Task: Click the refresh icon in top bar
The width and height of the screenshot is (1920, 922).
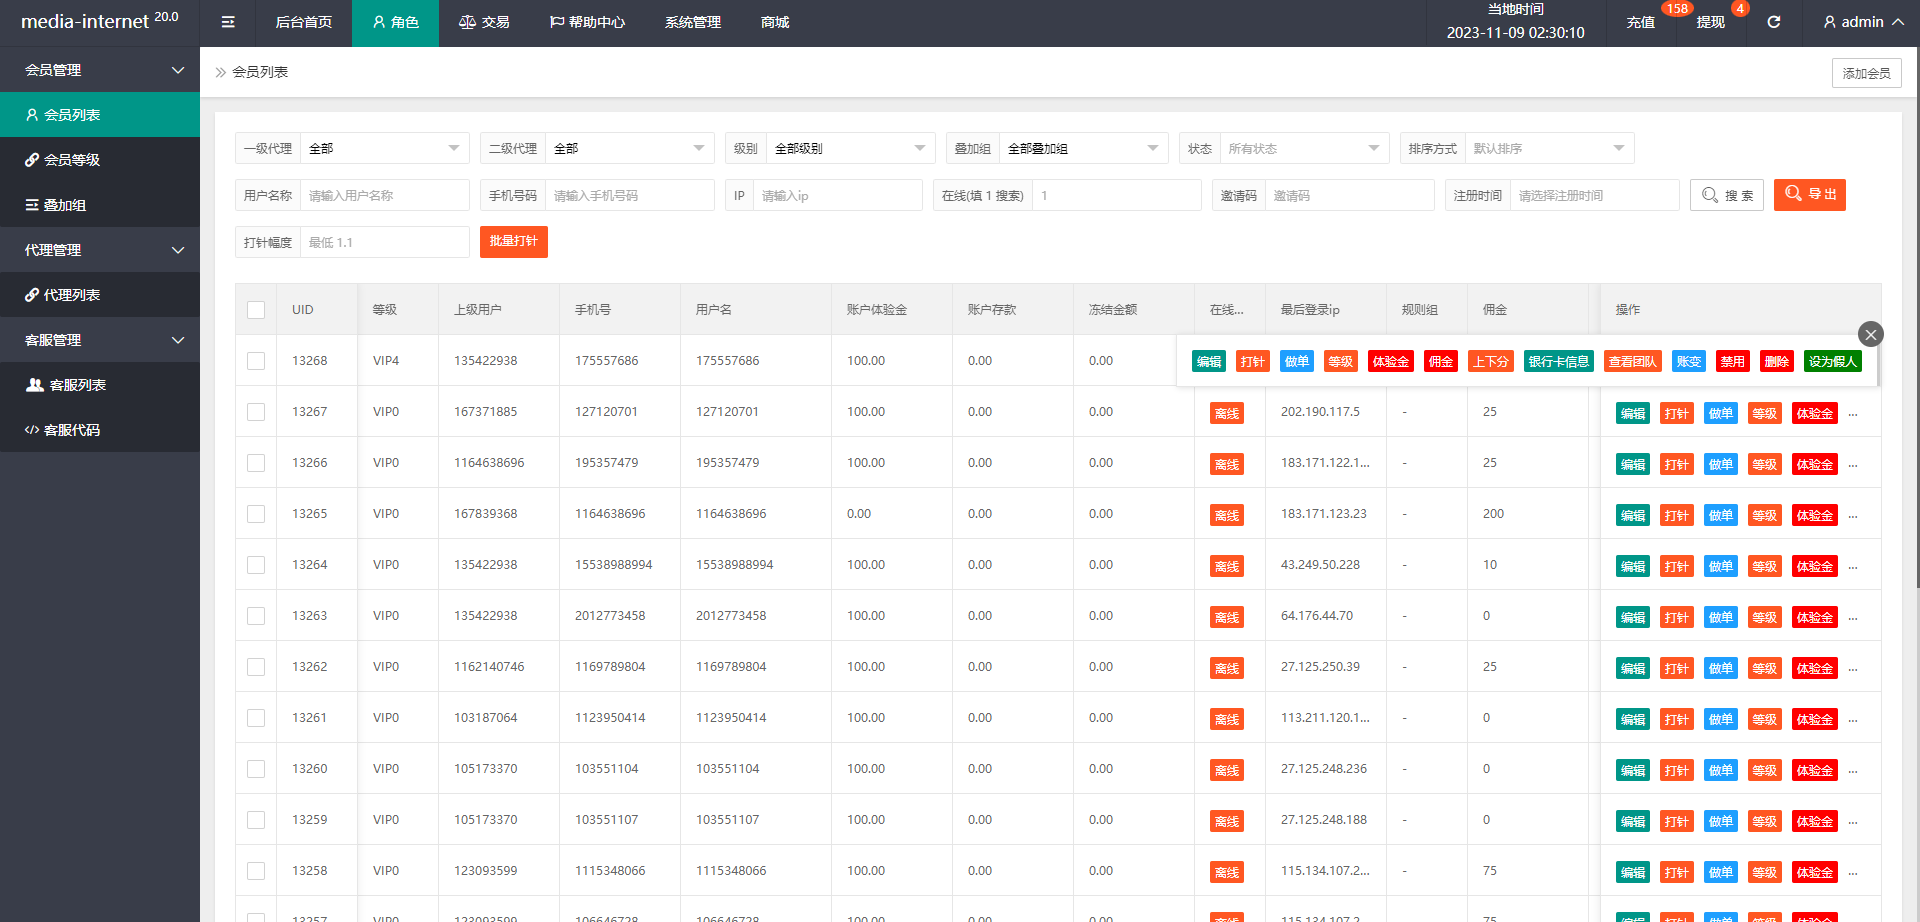Action: (x=1773, y=22)
